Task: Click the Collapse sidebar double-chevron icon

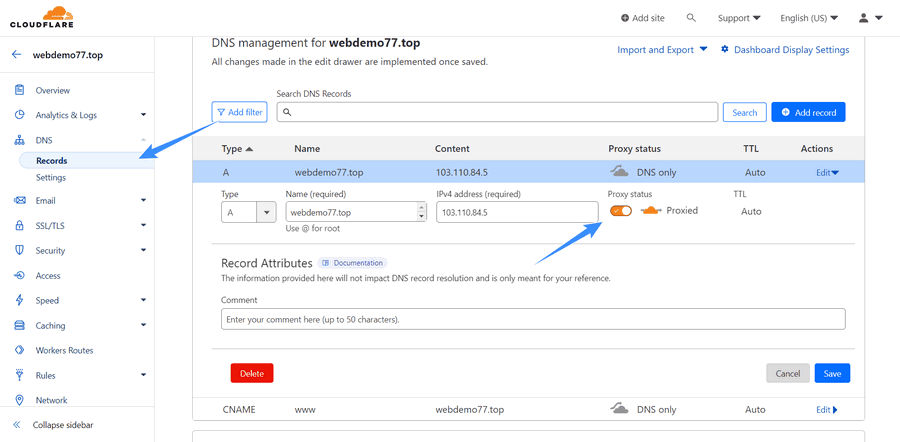Action: click(17, 425)
